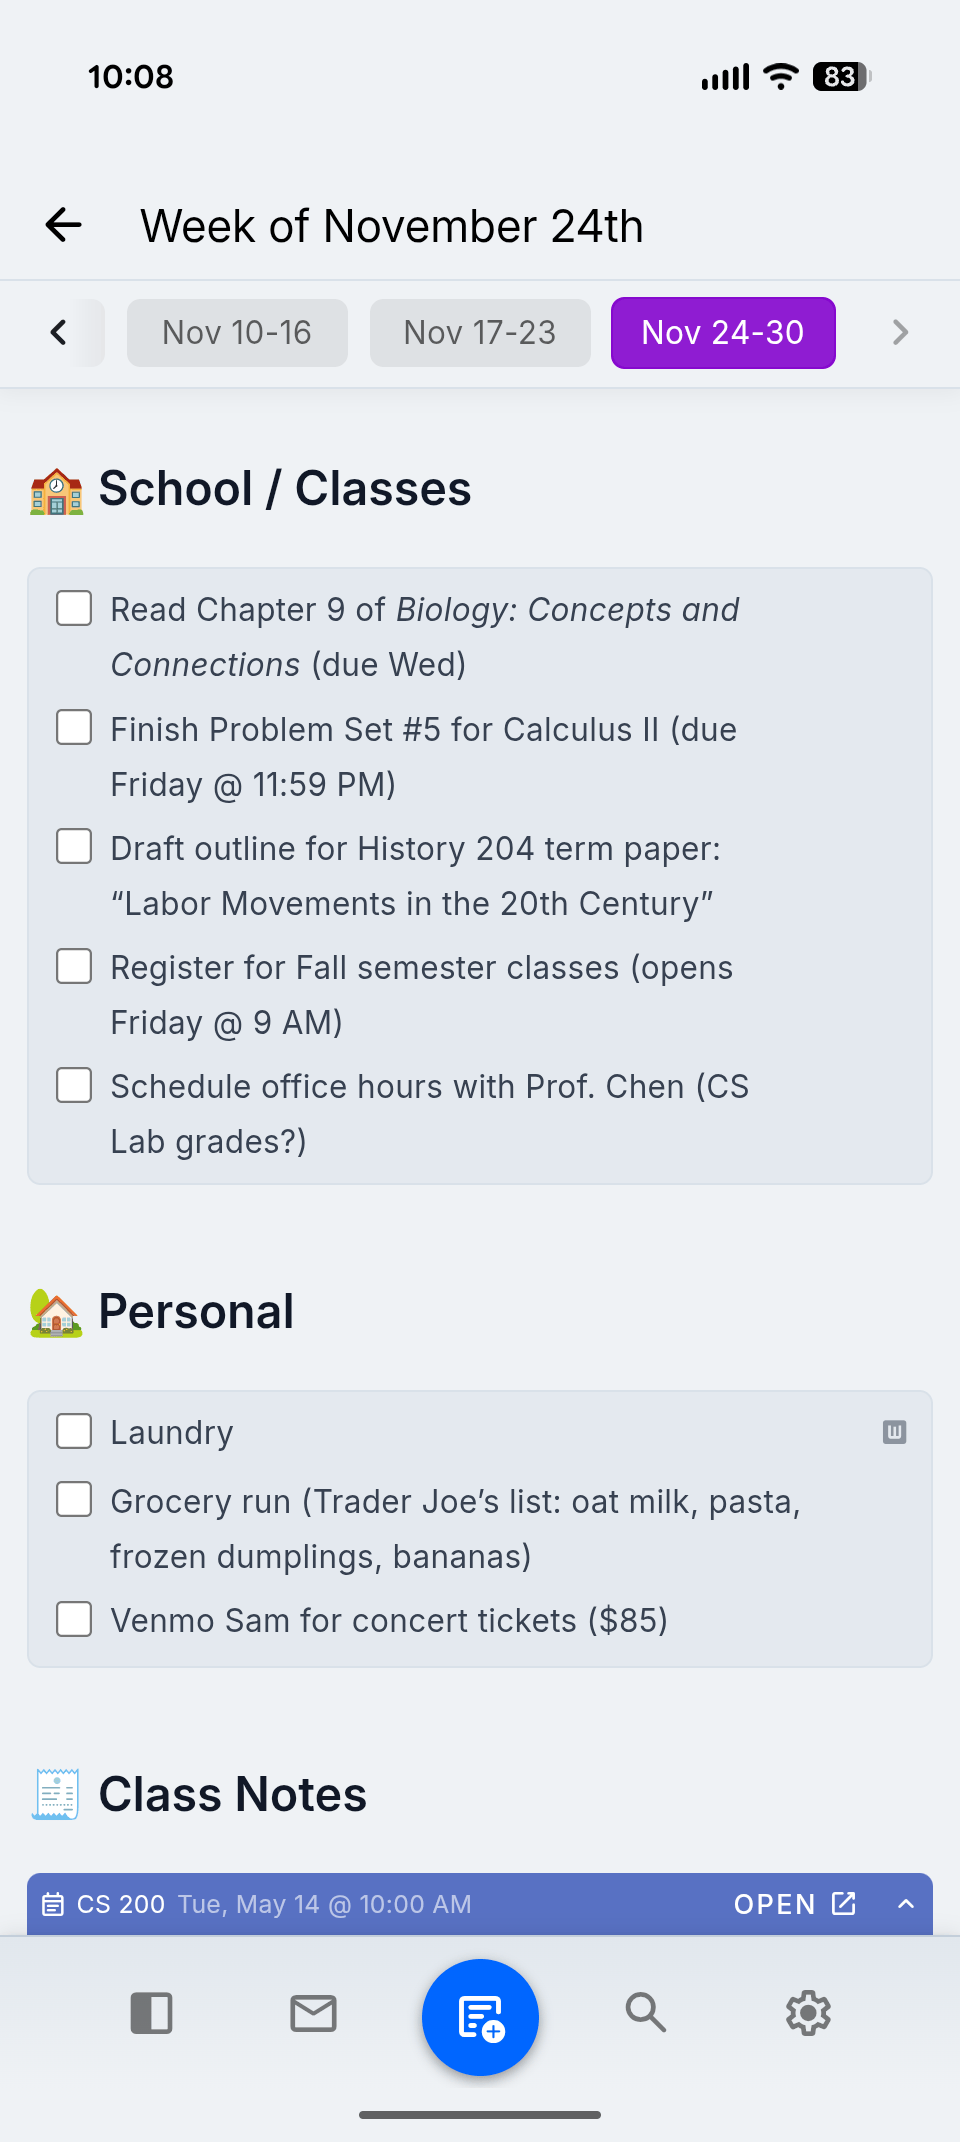Go back using the back arrow

[x=62, y=225]
